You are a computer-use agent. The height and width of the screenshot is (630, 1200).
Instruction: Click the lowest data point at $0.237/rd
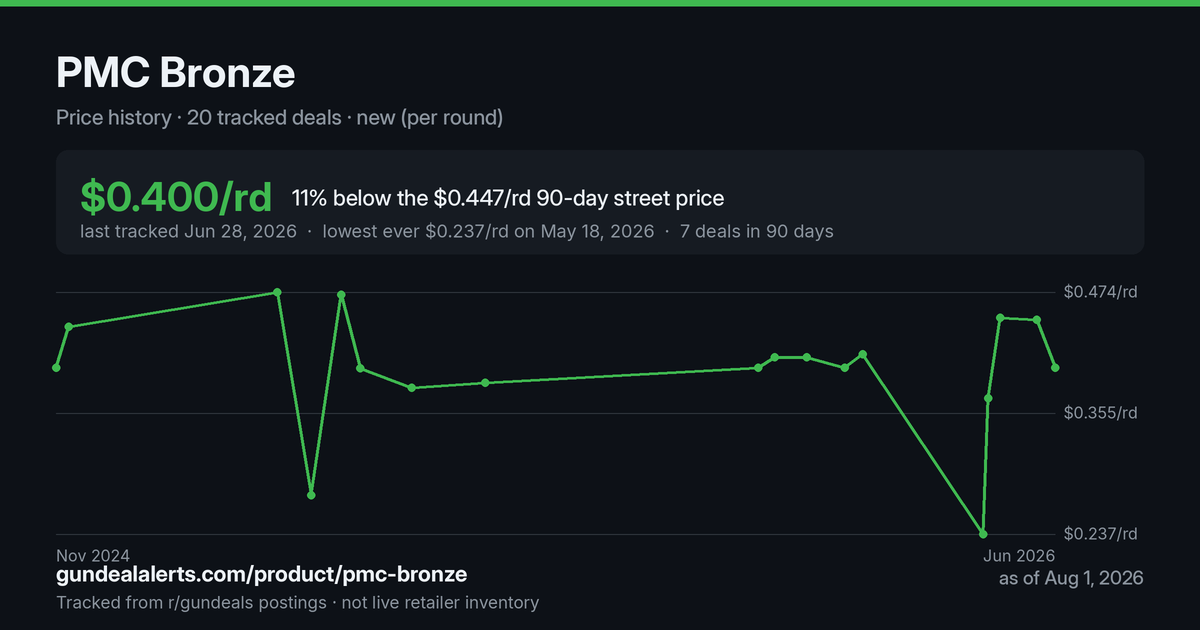coord(983,534)
